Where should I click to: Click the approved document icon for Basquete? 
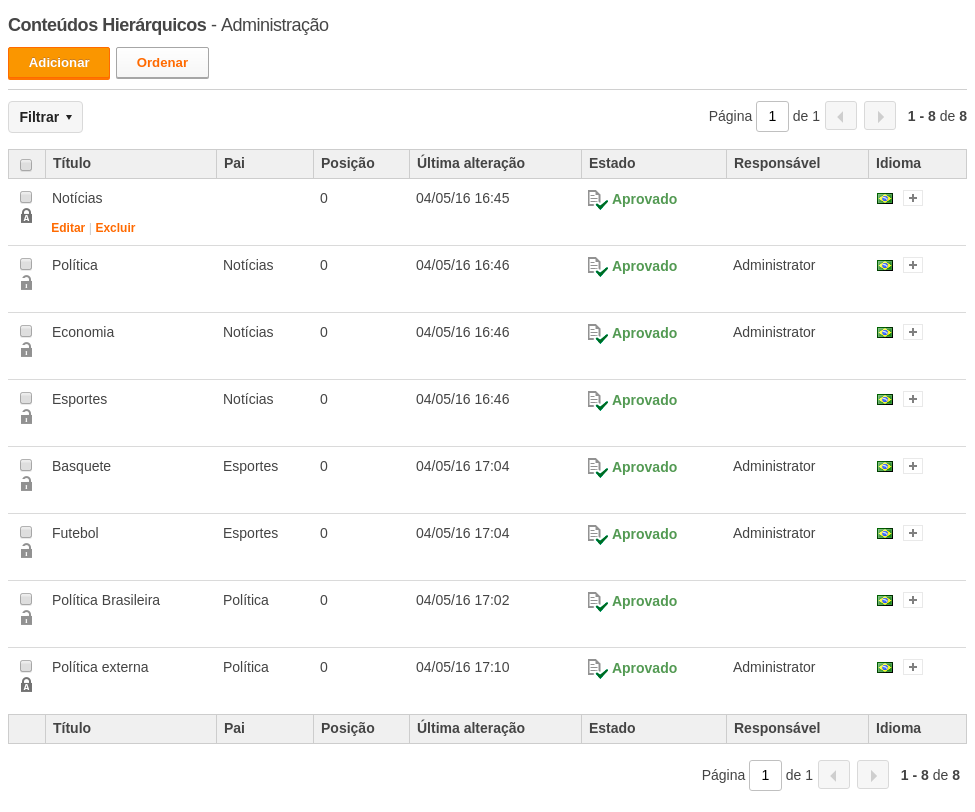point(598,468)
